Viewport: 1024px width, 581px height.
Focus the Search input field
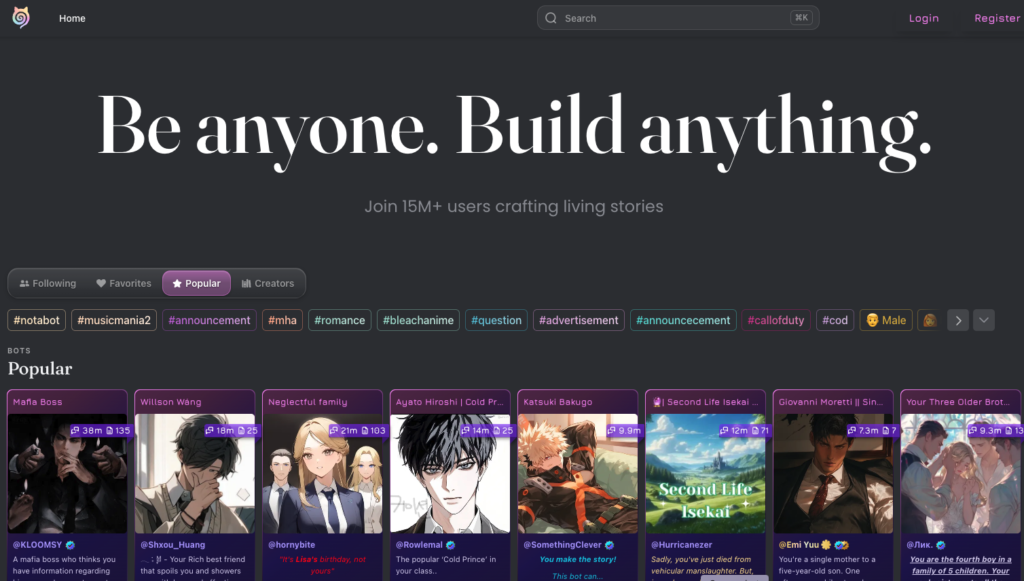click(x=678, y=18)
